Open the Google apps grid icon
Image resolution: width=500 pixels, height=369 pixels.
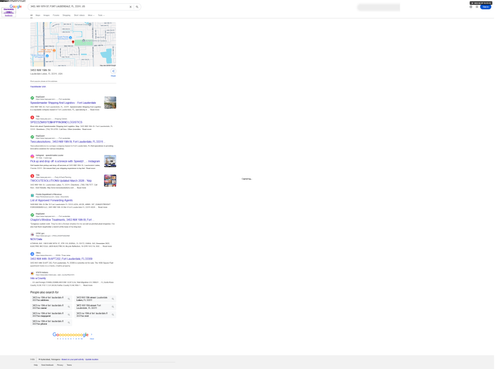(477, 7)
